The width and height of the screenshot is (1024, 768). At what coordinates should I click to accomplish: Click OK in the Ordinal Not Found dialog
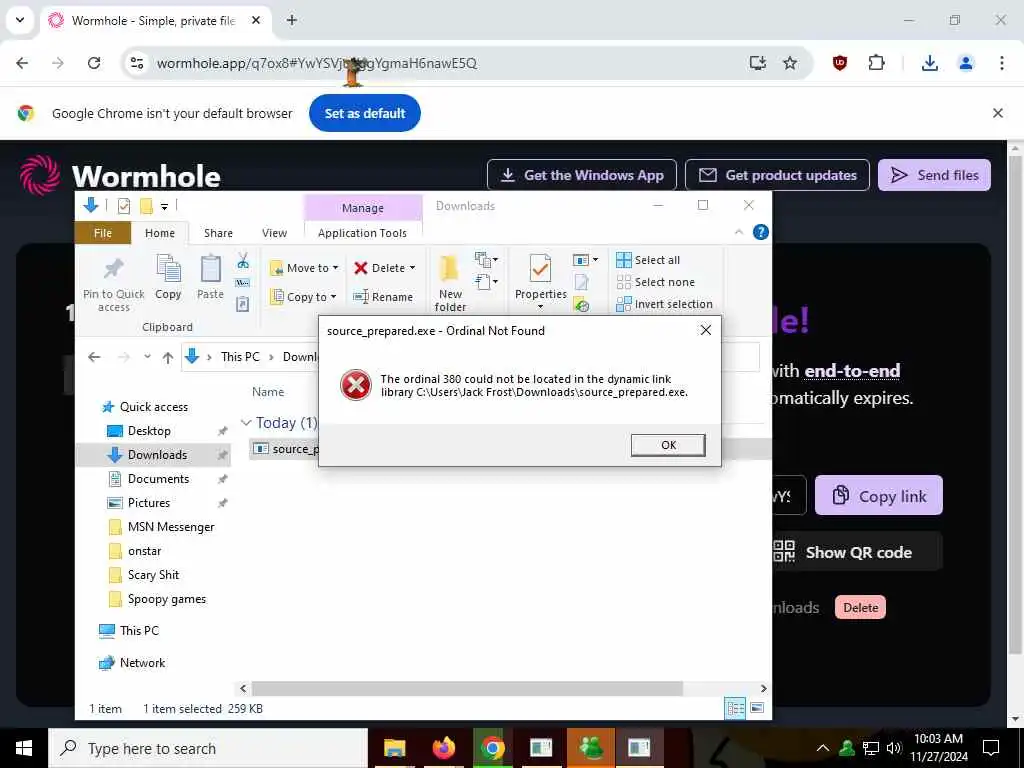667,445
